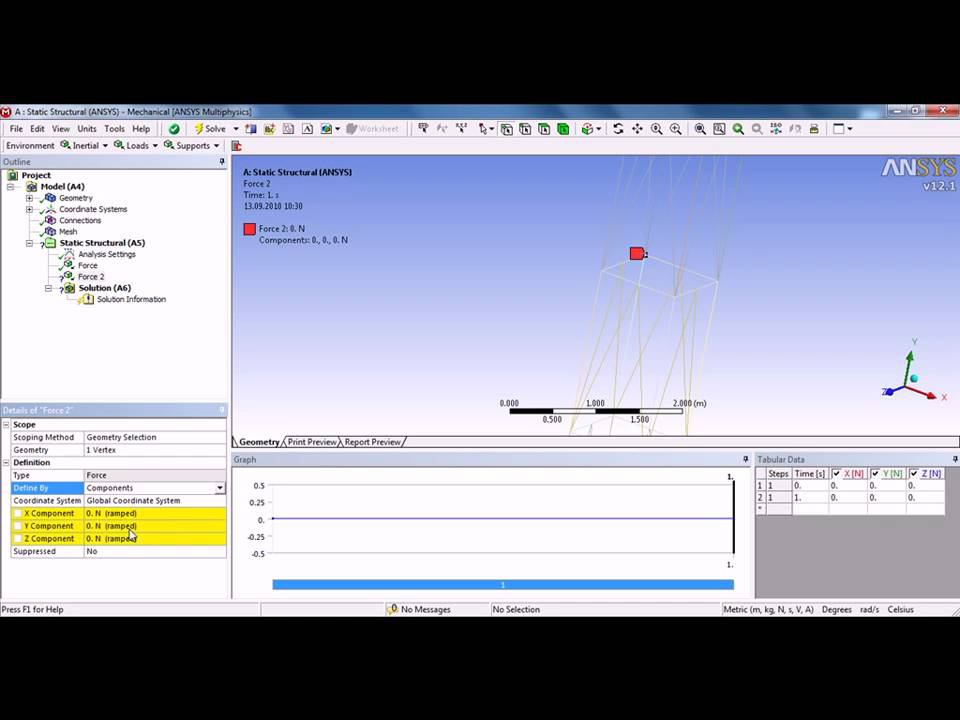Click the globe figure/image toolbar icon
The width and height of the screenshot is (960, 720).
click(x=326, y=129)
